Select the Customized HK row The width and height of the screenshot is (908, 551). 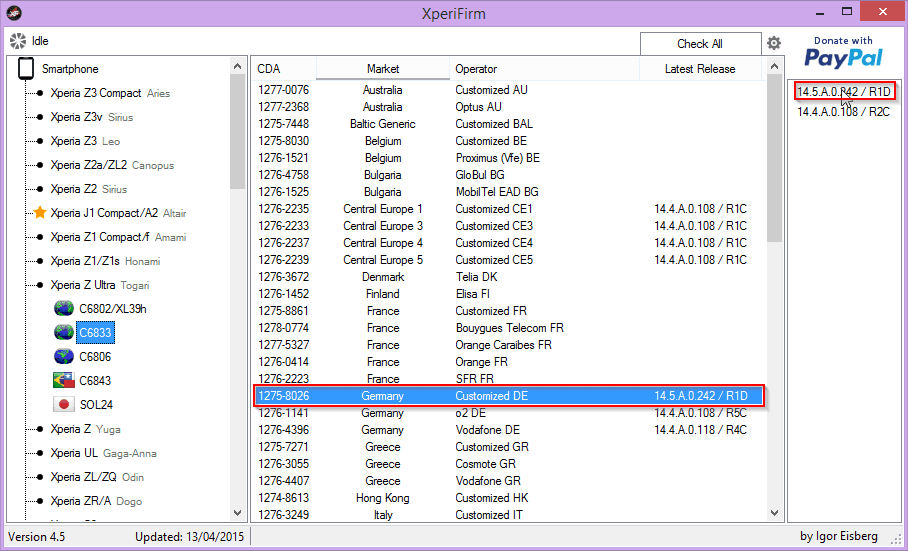coord(508,498)
